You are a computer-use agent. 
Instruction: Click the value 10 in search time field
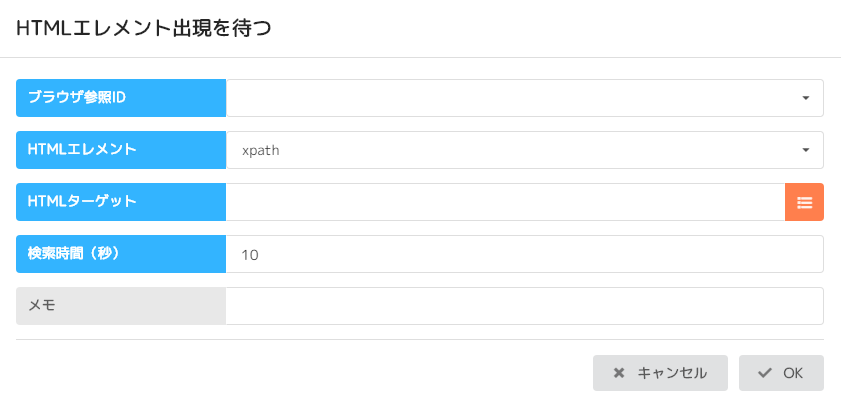coord(250,255)
